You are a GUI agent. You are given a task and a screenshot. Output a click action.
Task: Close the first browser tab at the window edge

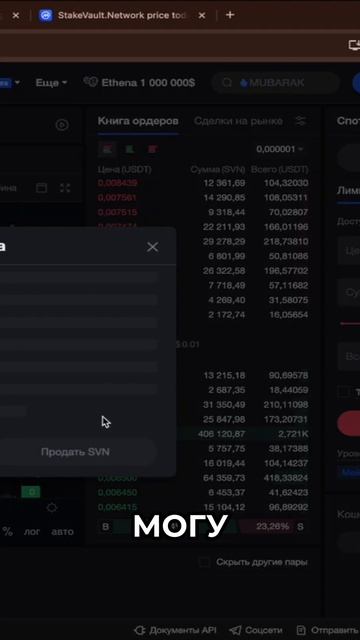coord(16,16)
